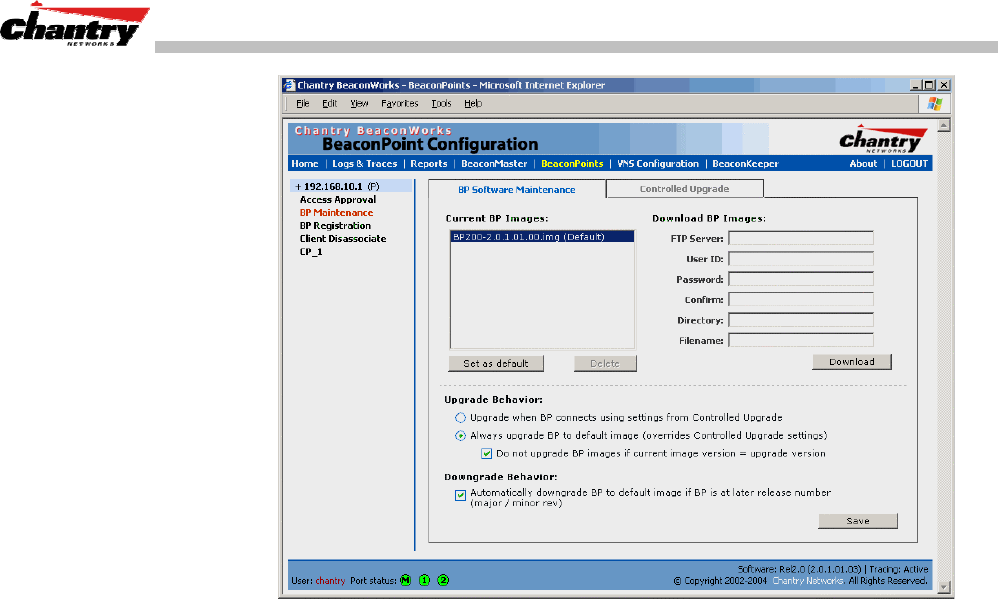Image resolution: width=998 pixels, height=599 pixels.
Task: Click the green port 1 status indicator
Action: pyautogui.click(x=425, y=580)
